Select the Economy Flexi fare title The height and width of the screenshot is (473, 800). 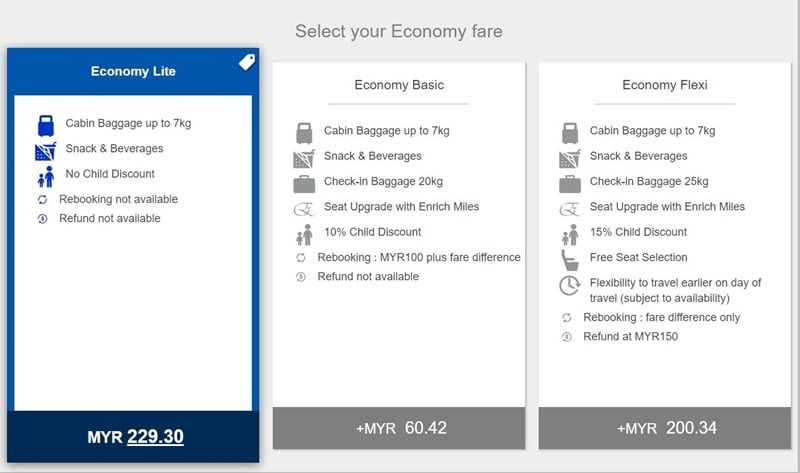click(665, 85)
